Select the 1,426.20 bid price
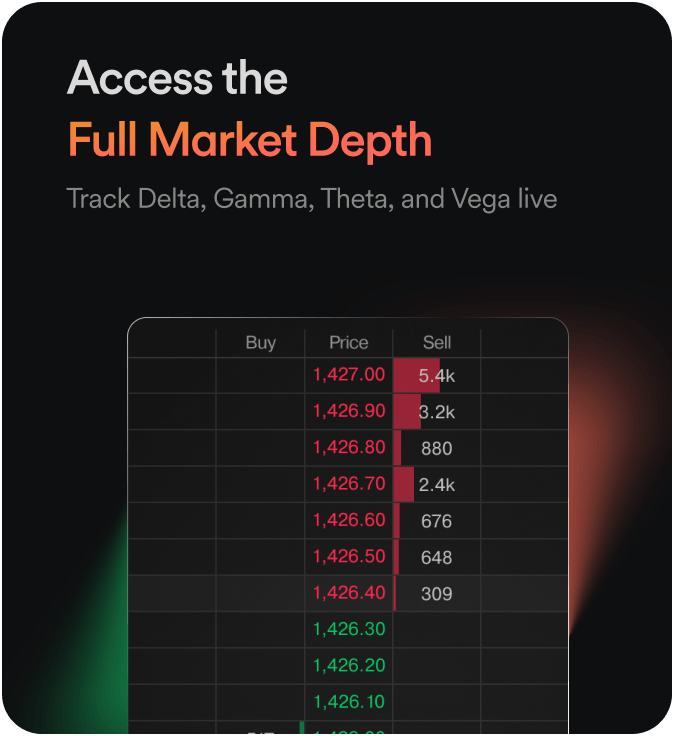674x736 pixels. (x=349, y=665)
